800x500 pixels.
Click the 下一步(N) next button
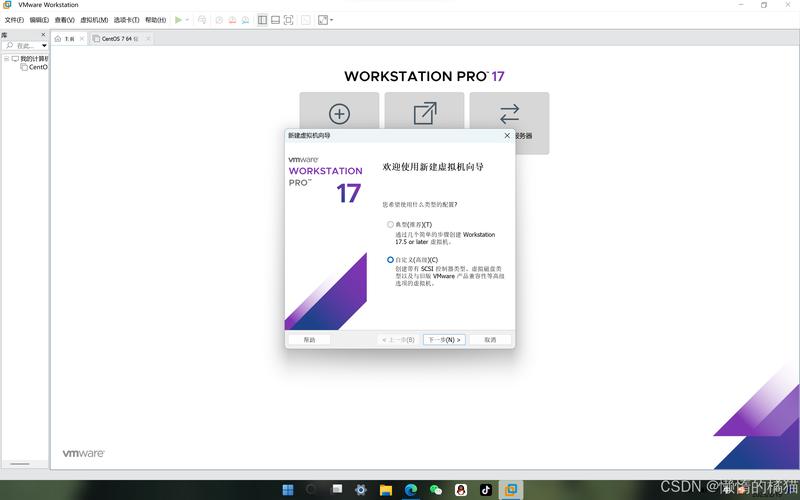(443, 340)
